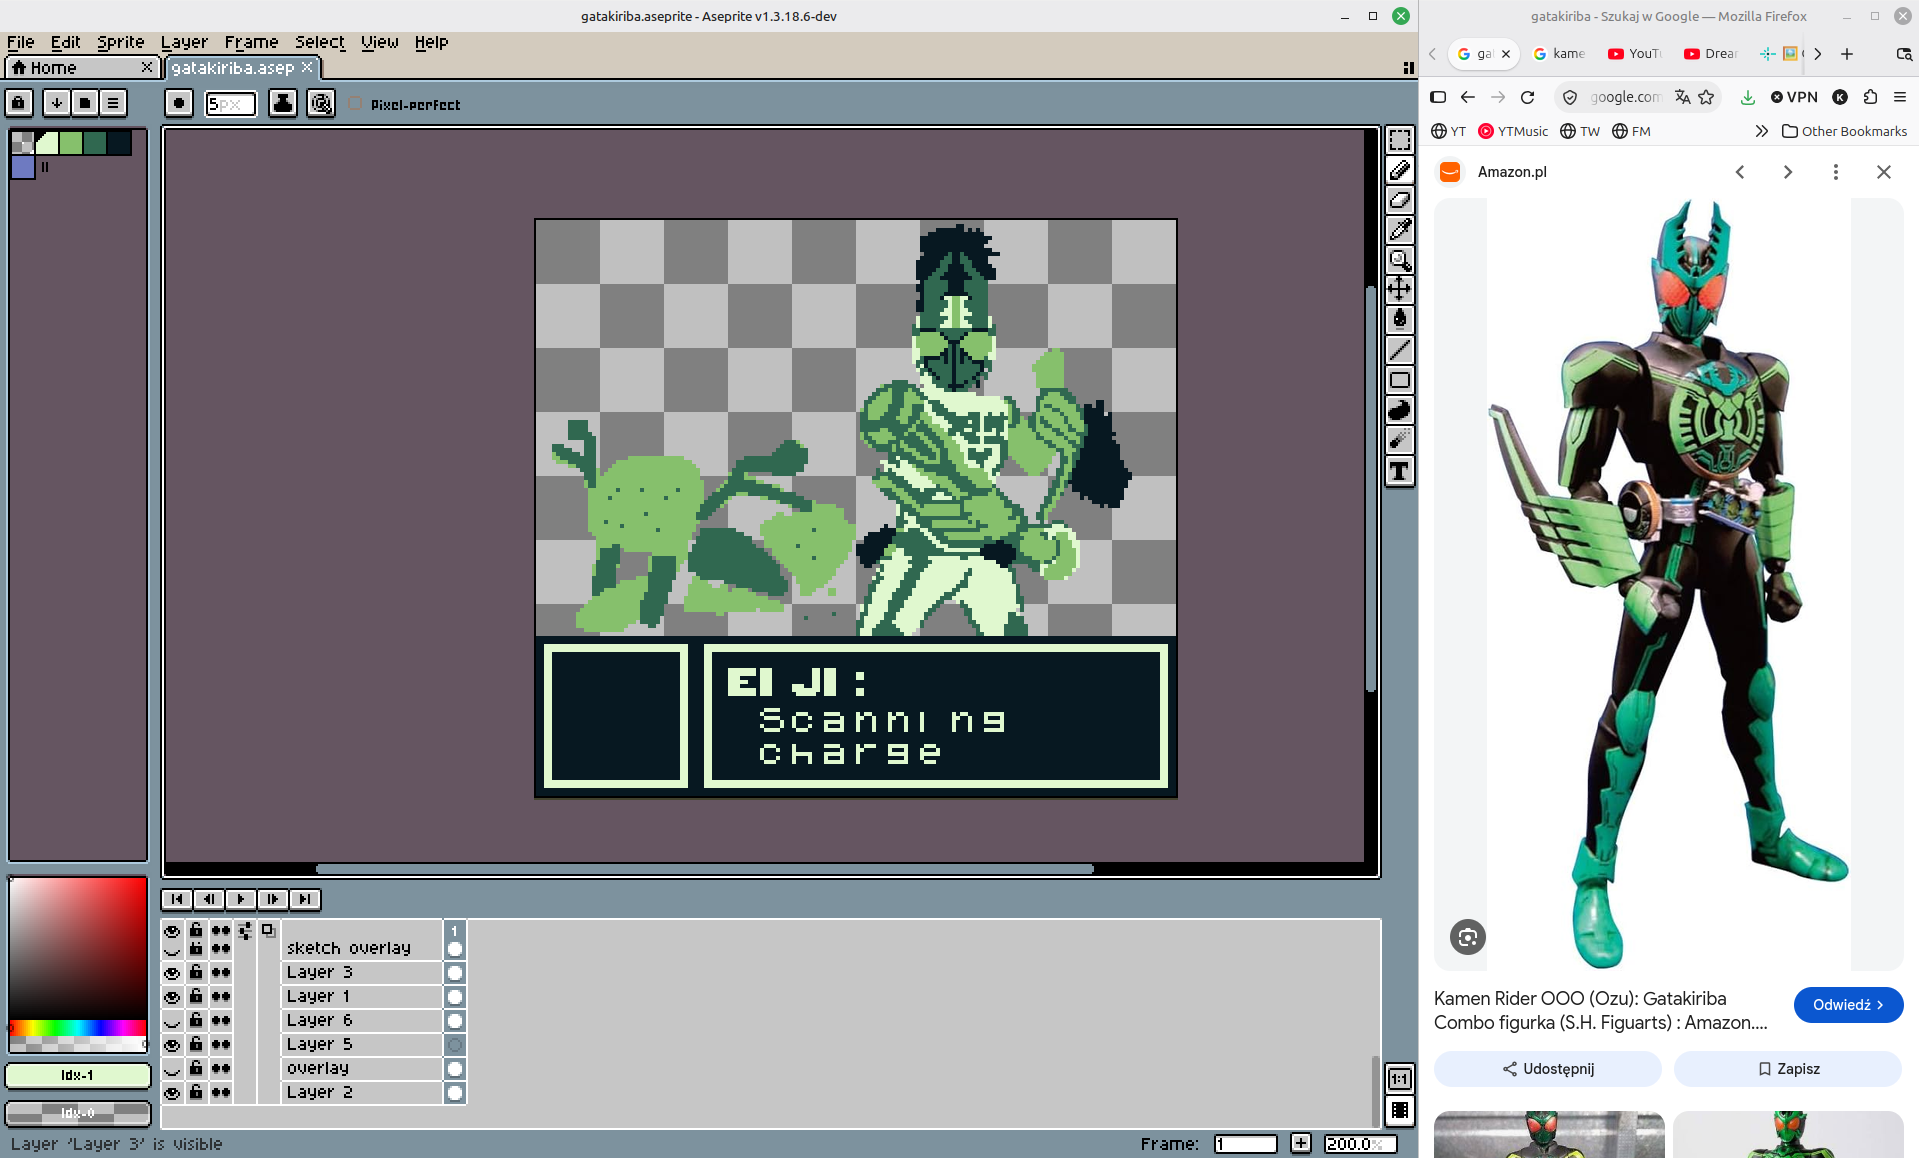Select the Move tool
The width and height of the screenshot is (1919, 1158).
point(1400,290)
